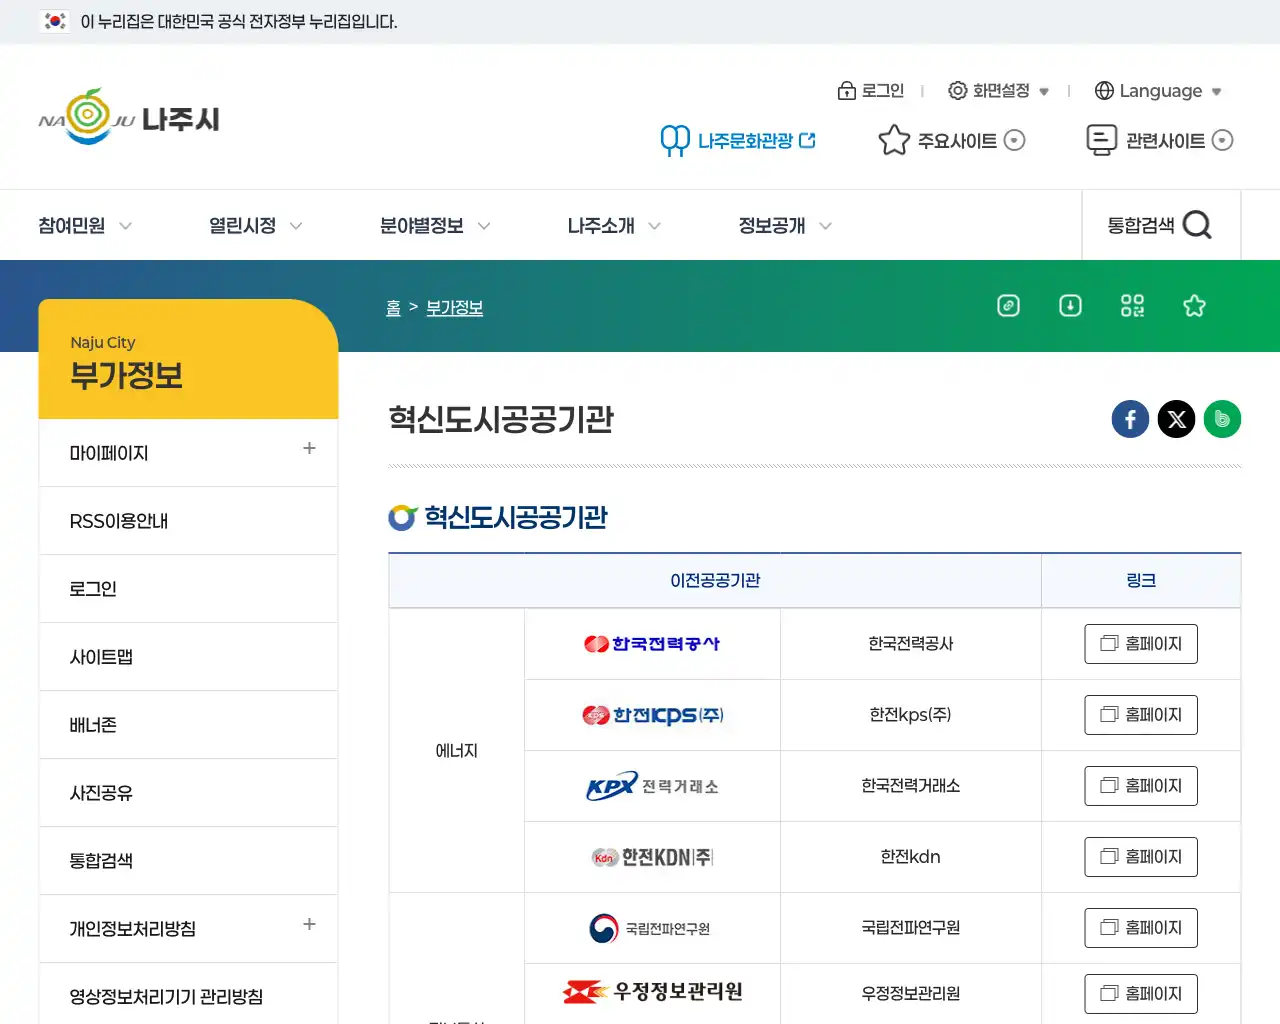
Task: Click the Naju City logo
Action: [128, 116]
